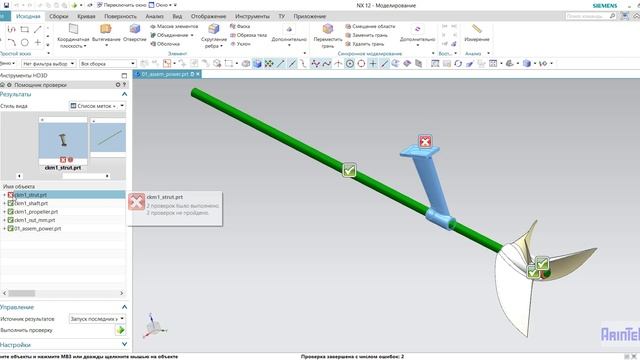Open the Координатная плоскость (Datum Plane) tool
This screenshot has height=360, width=640.
click(x=73, y=36)
